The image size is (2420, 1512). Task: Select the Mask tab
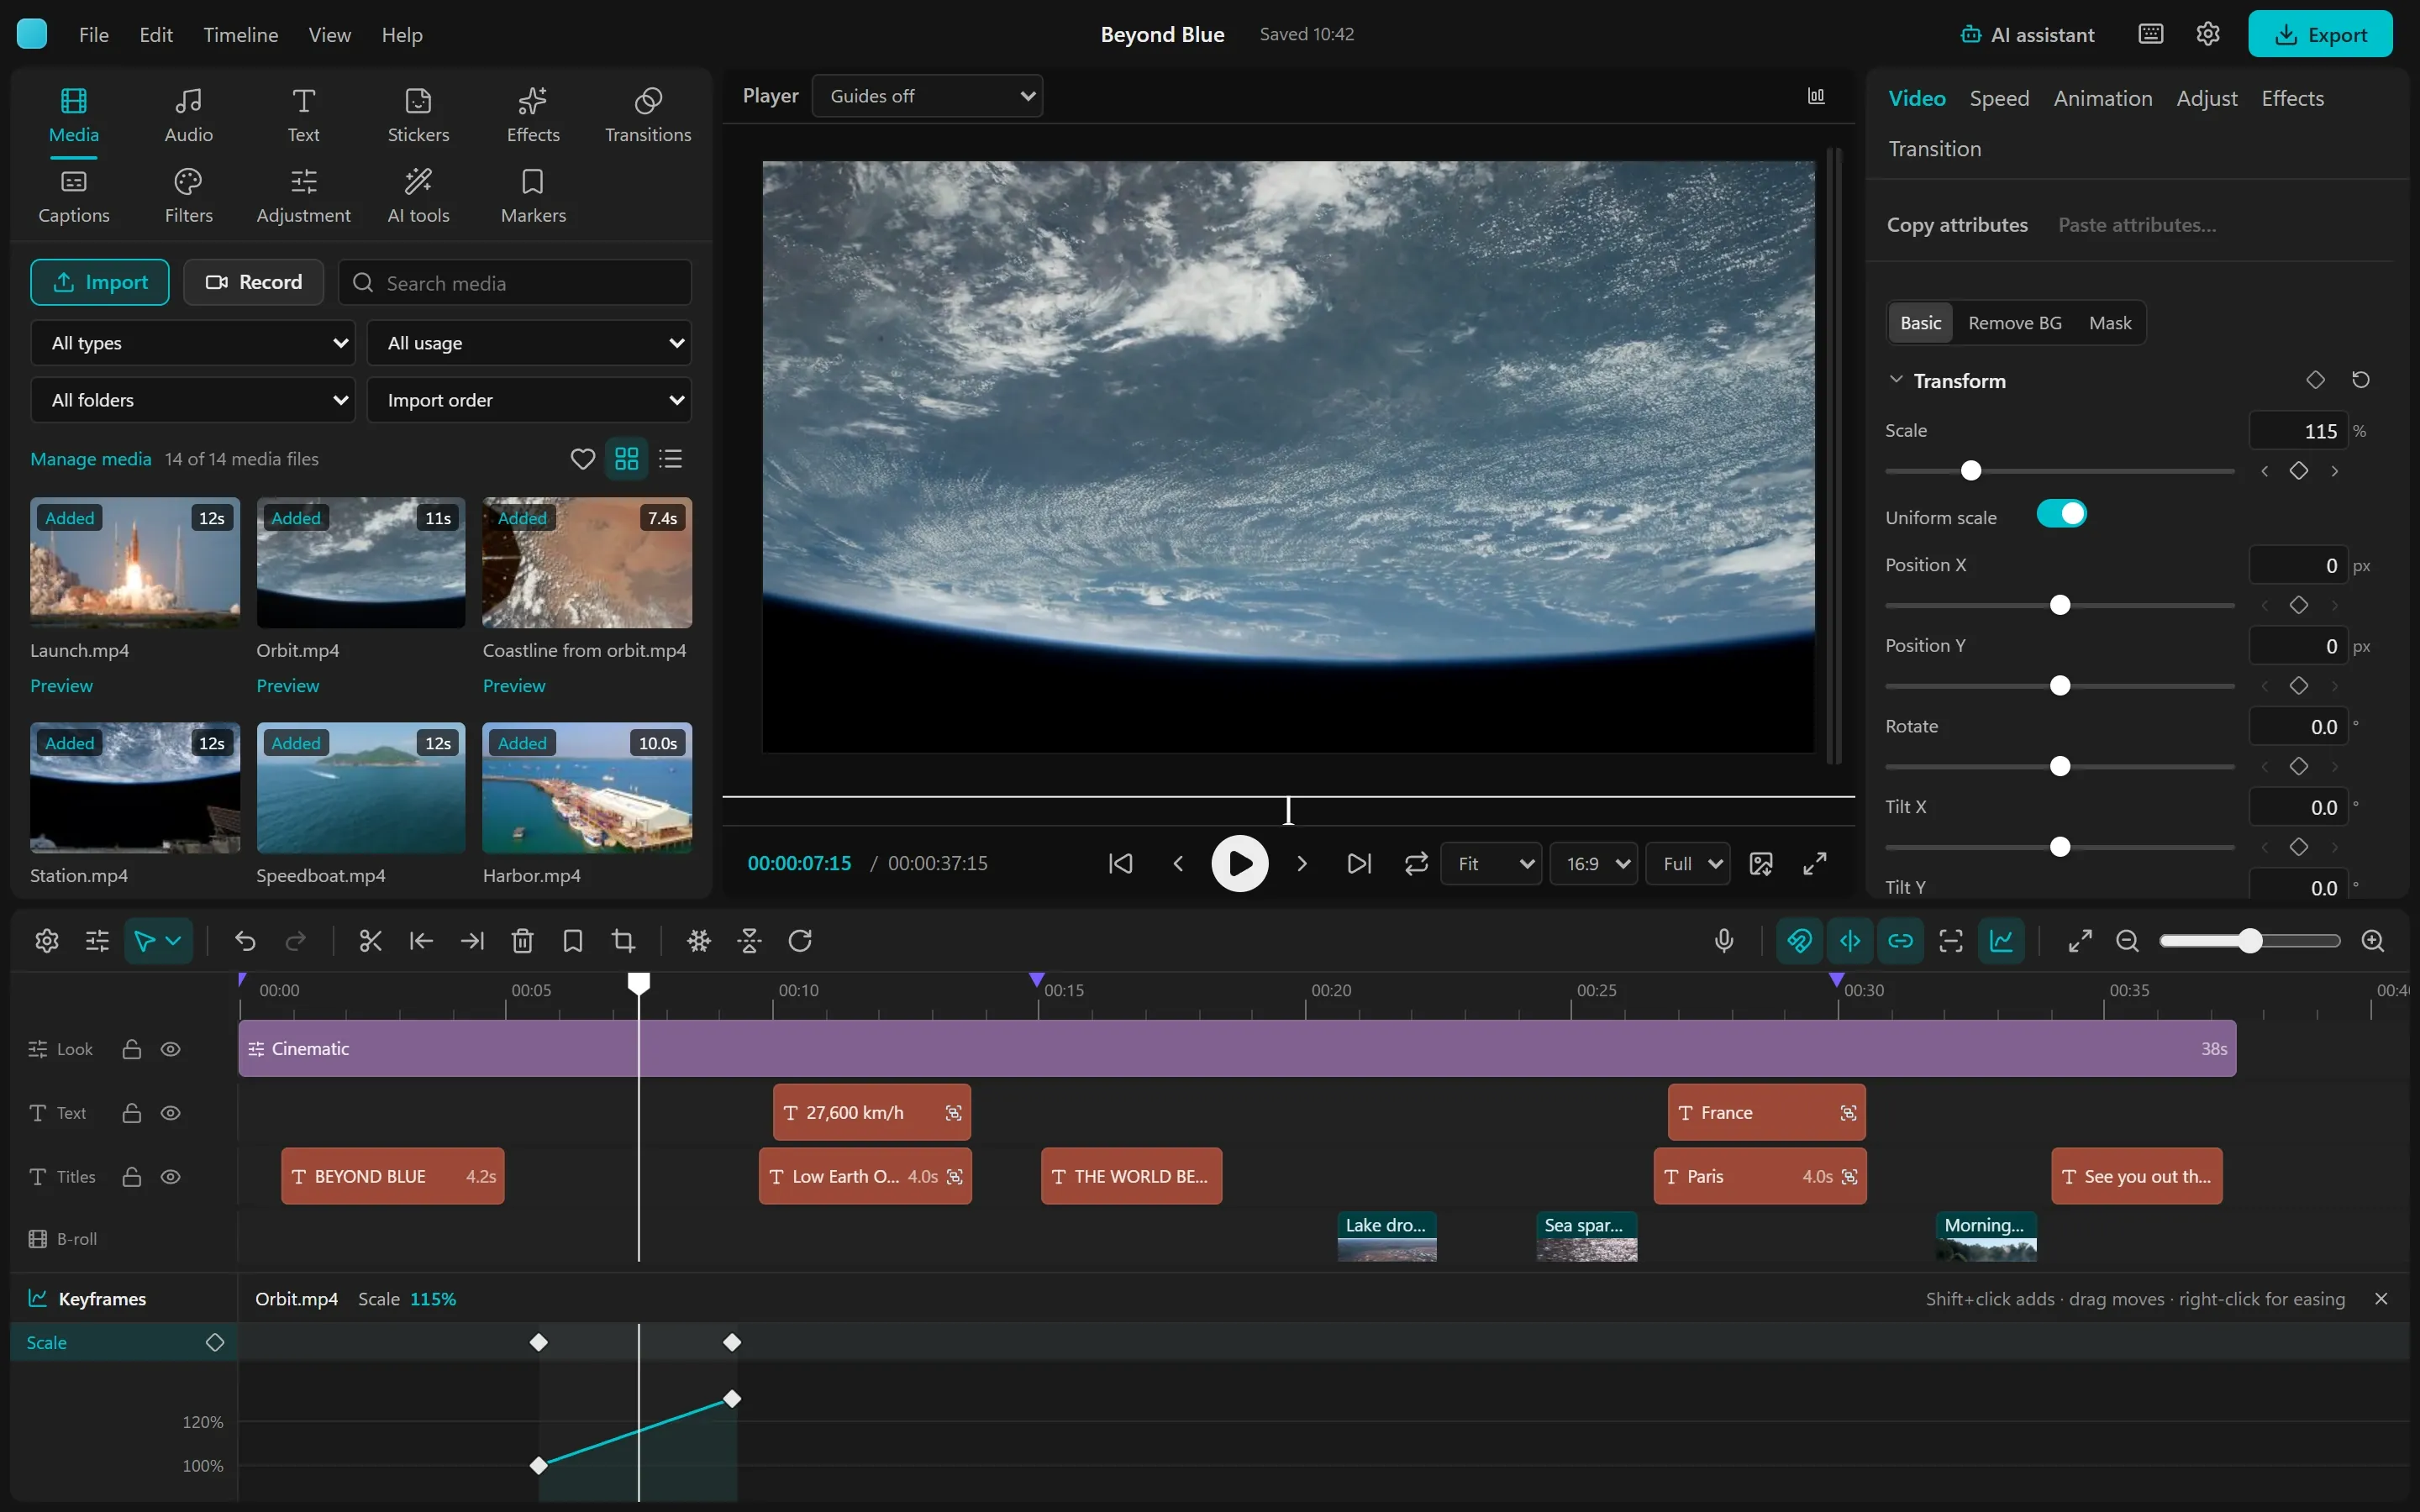point(2109,323)
